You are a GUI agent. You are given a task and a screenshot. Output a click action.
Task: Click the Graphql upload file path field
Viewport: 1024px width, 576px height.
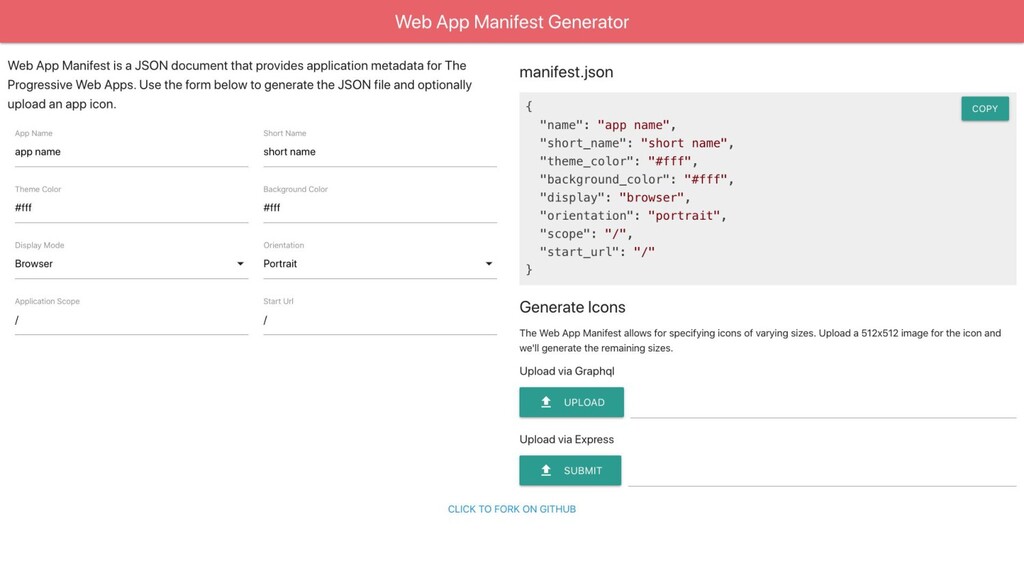822,403
